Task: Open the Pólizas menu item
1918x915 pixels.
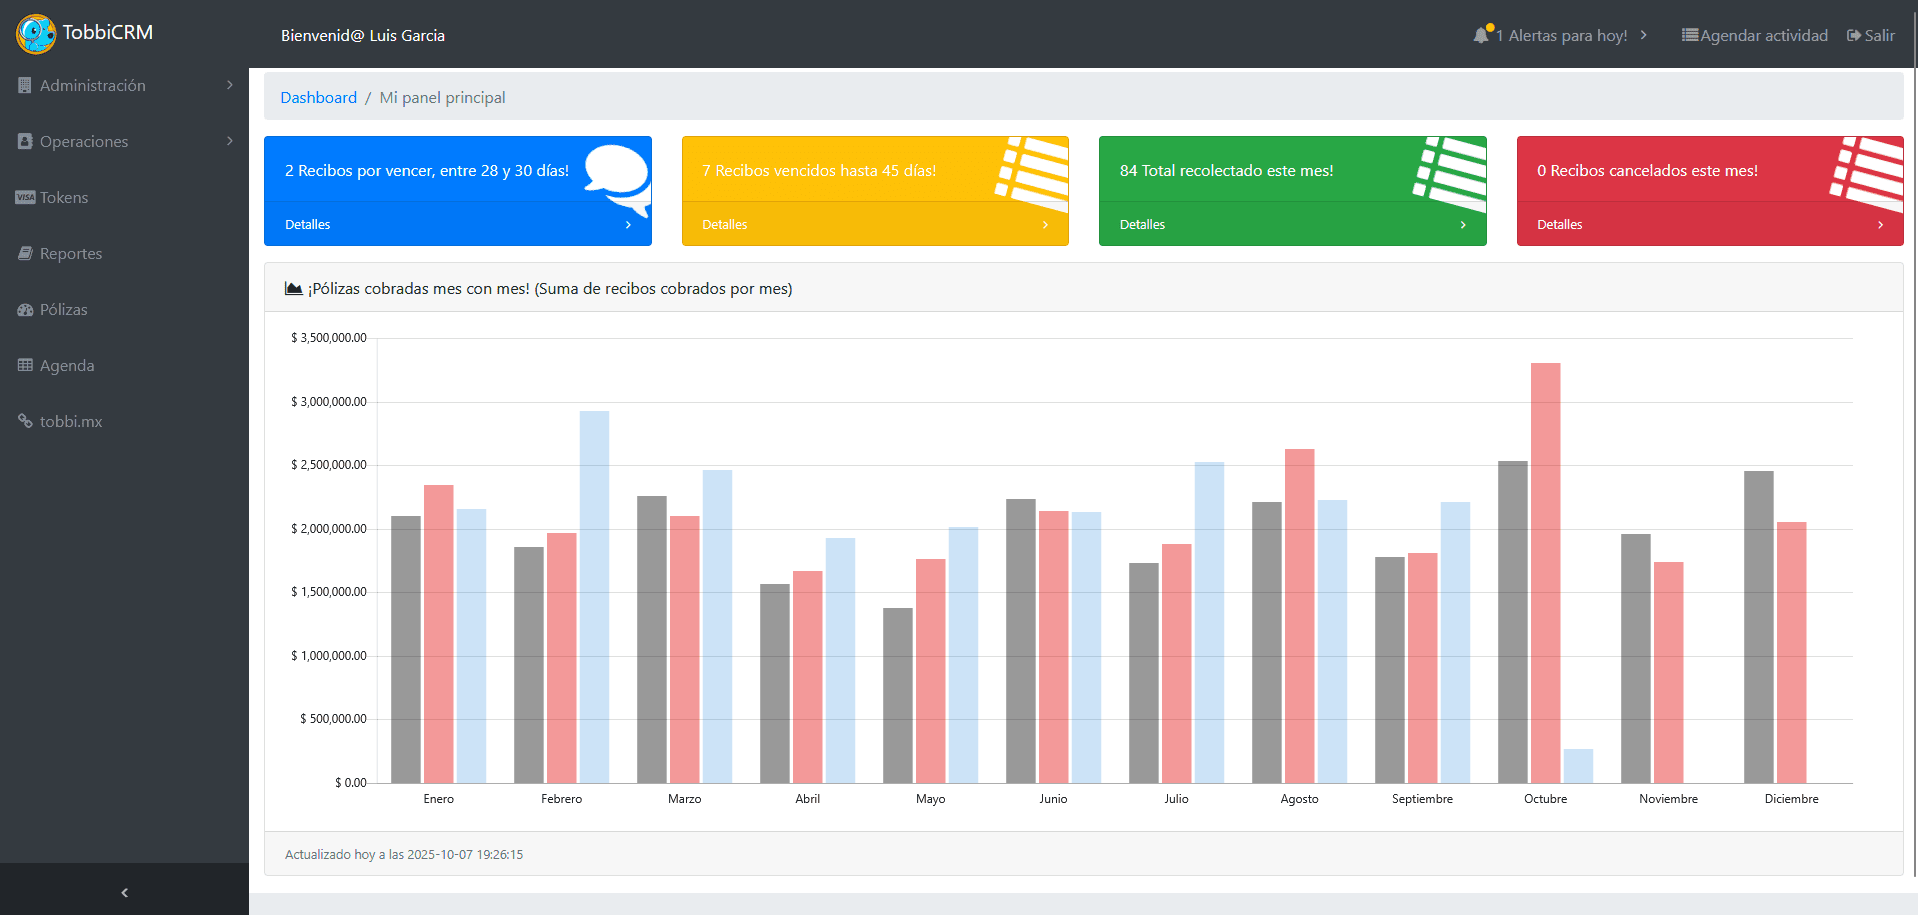Action: click(x=64, y=310)
